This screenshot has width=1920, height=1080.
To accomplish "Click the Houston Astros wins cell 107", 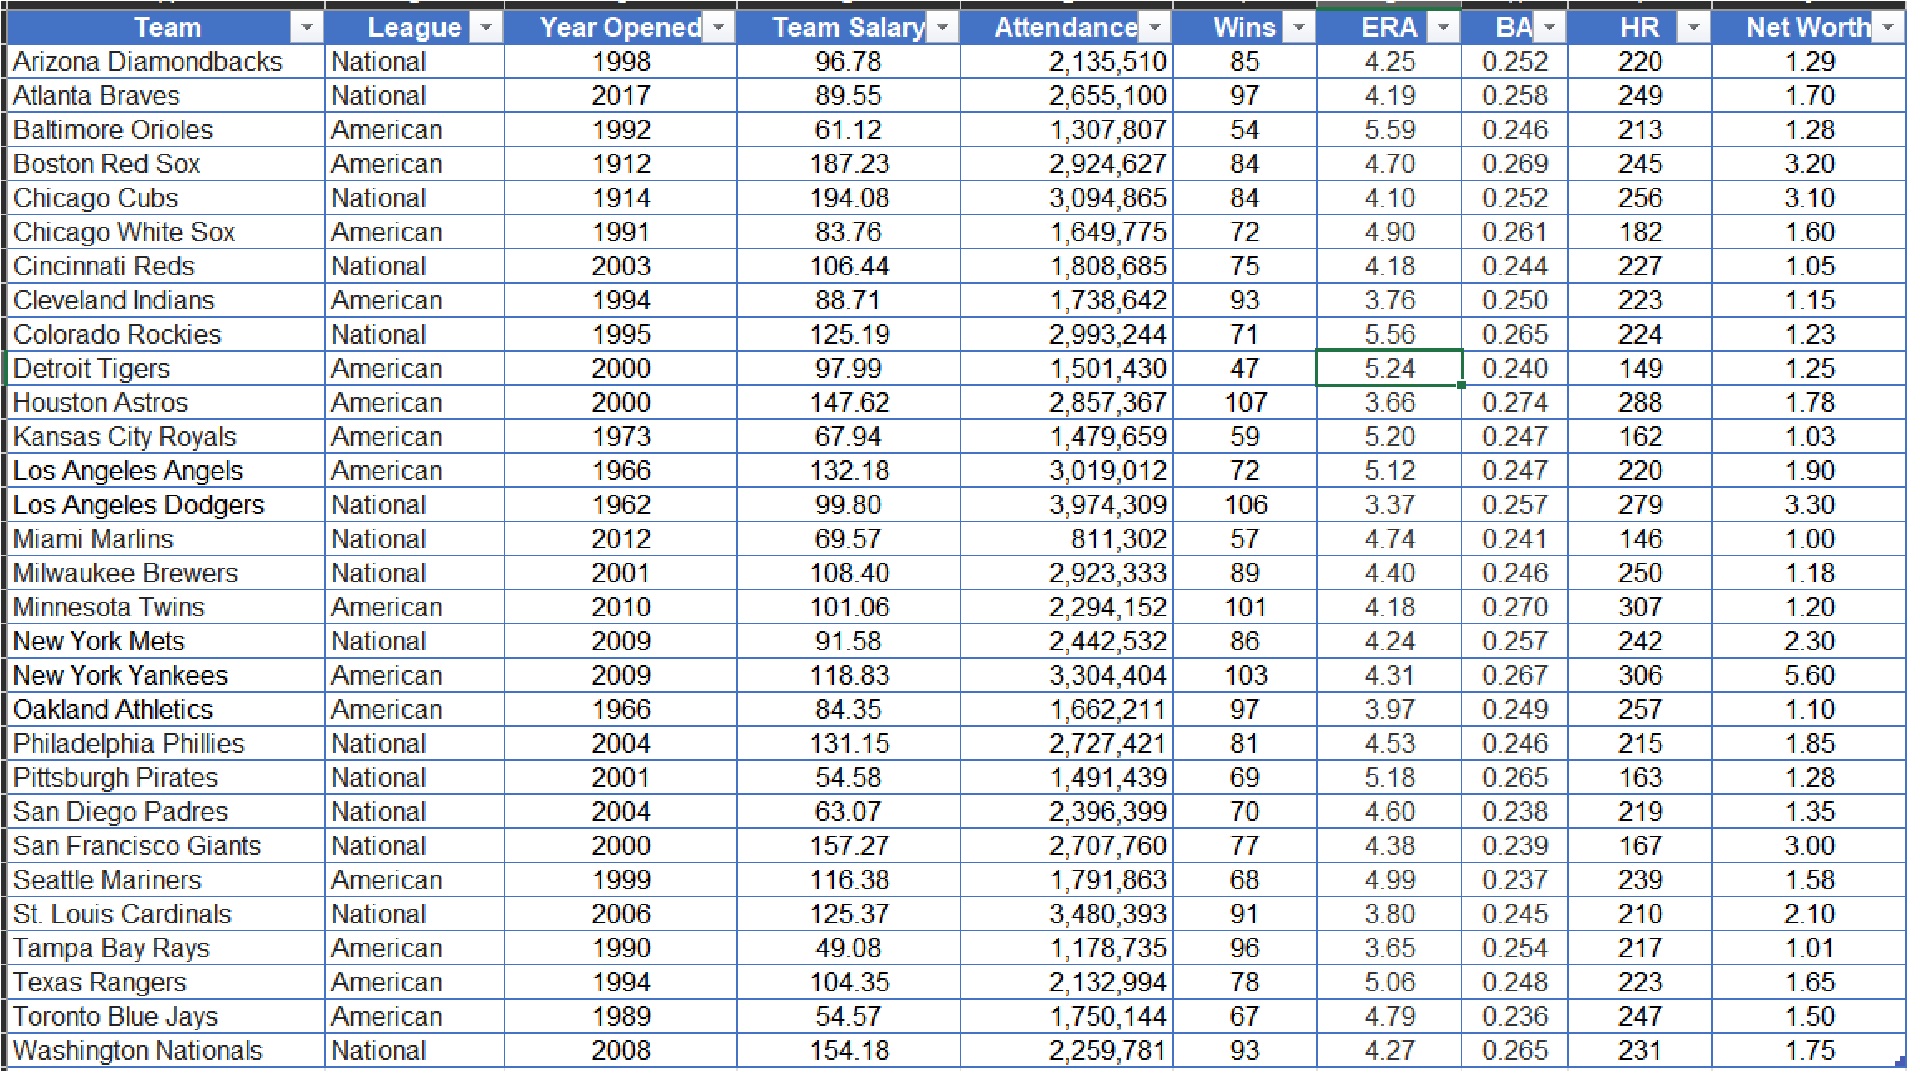I will (x=1245, y=403).
